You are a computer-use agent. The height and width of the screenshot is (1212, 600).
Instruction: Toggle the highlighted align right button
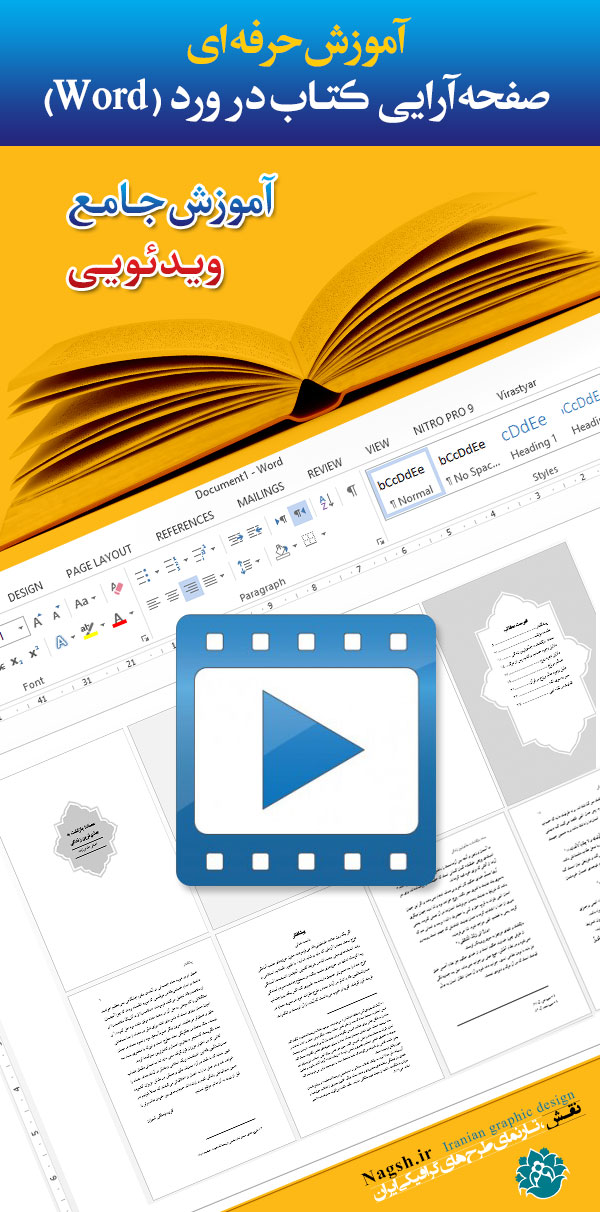click(x=191, y=587)
